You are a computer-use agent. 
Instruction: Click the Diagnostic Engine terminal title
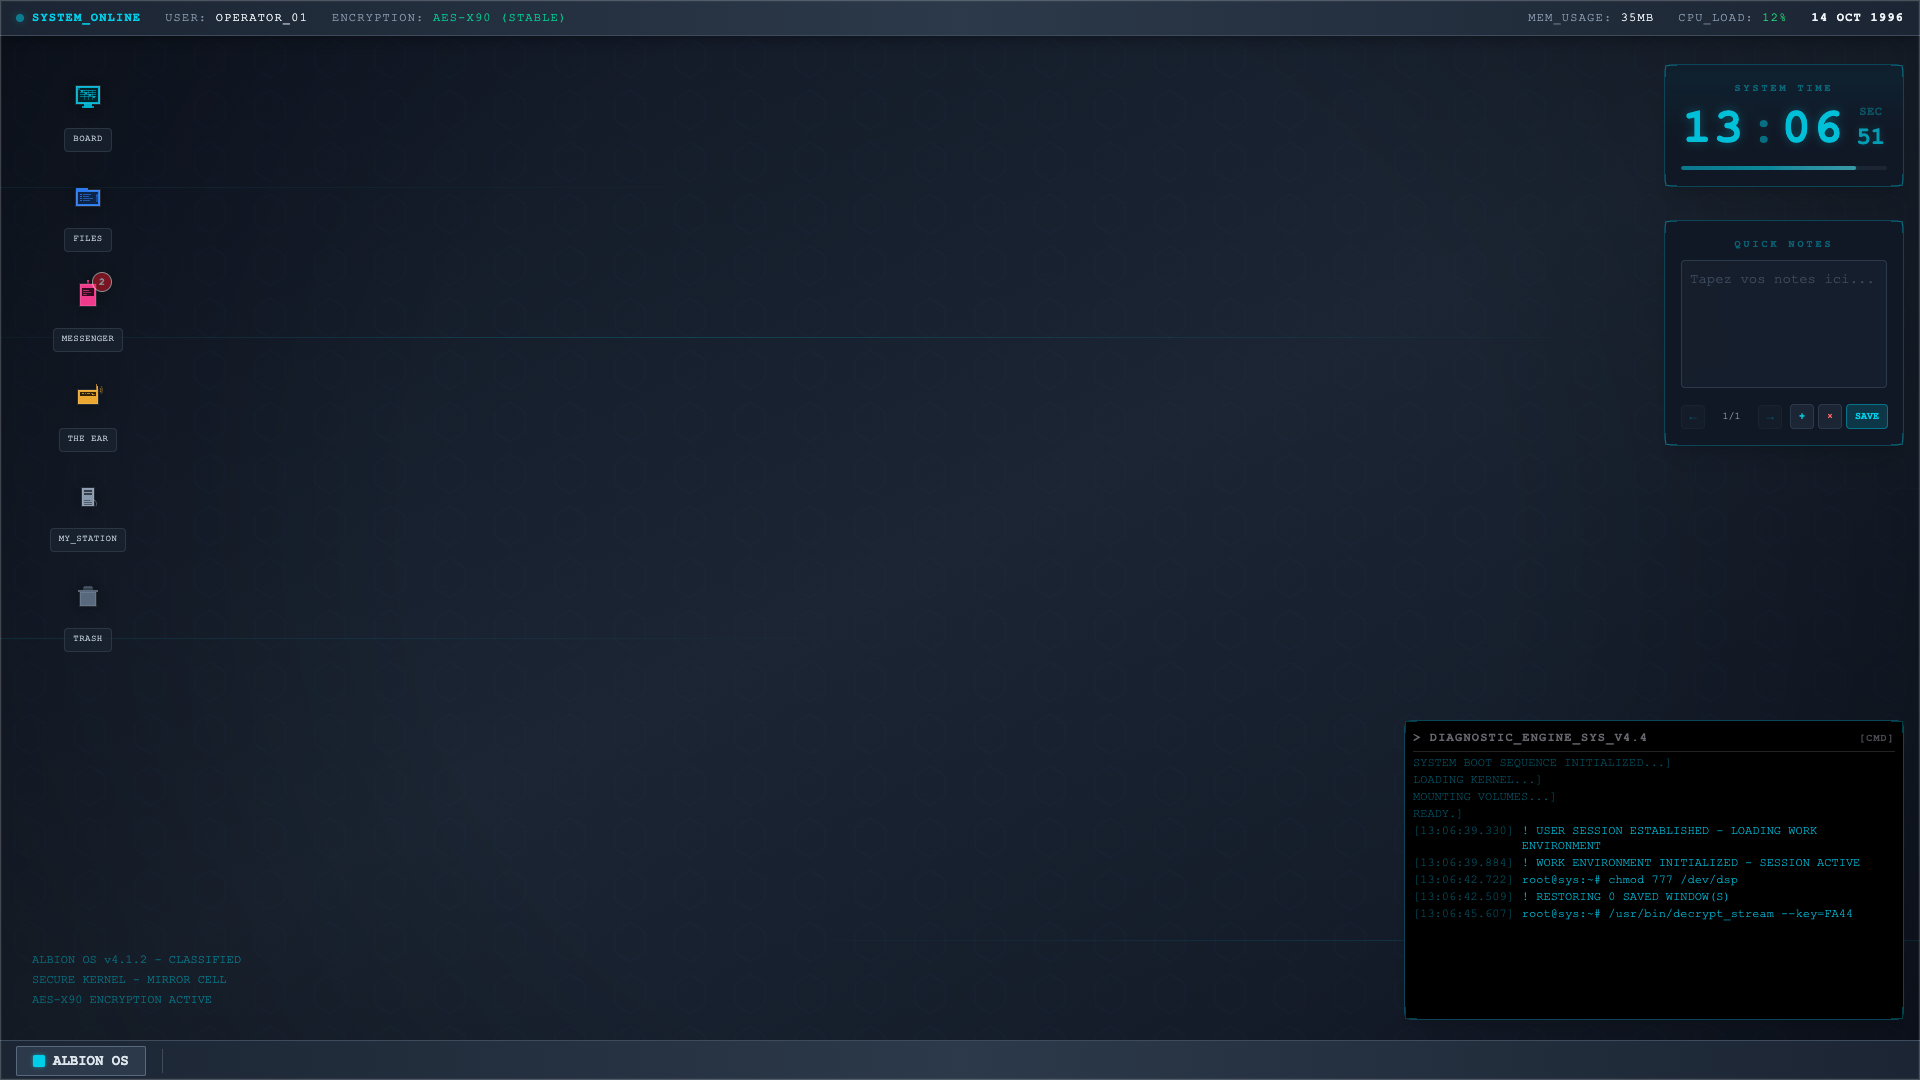(1537, 738)
